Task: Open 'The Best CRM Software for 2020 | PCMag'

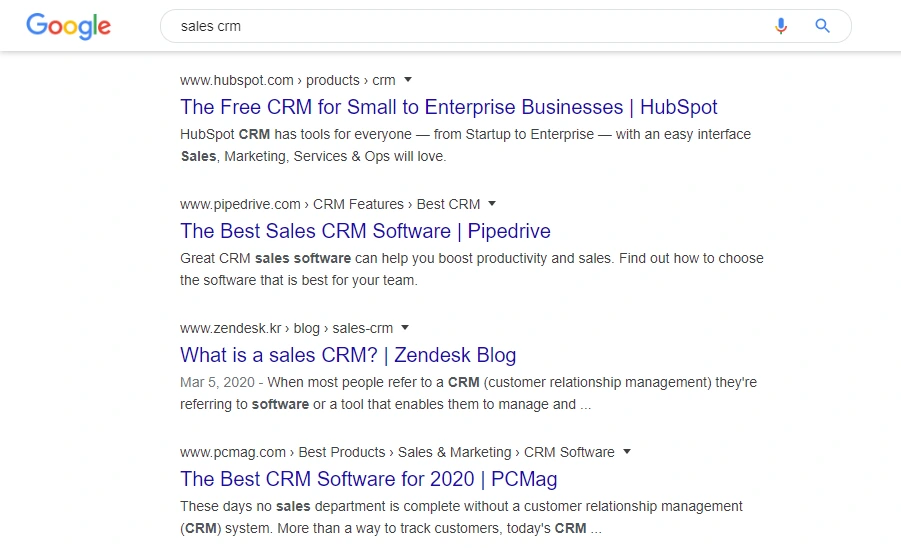Action: 369,479
